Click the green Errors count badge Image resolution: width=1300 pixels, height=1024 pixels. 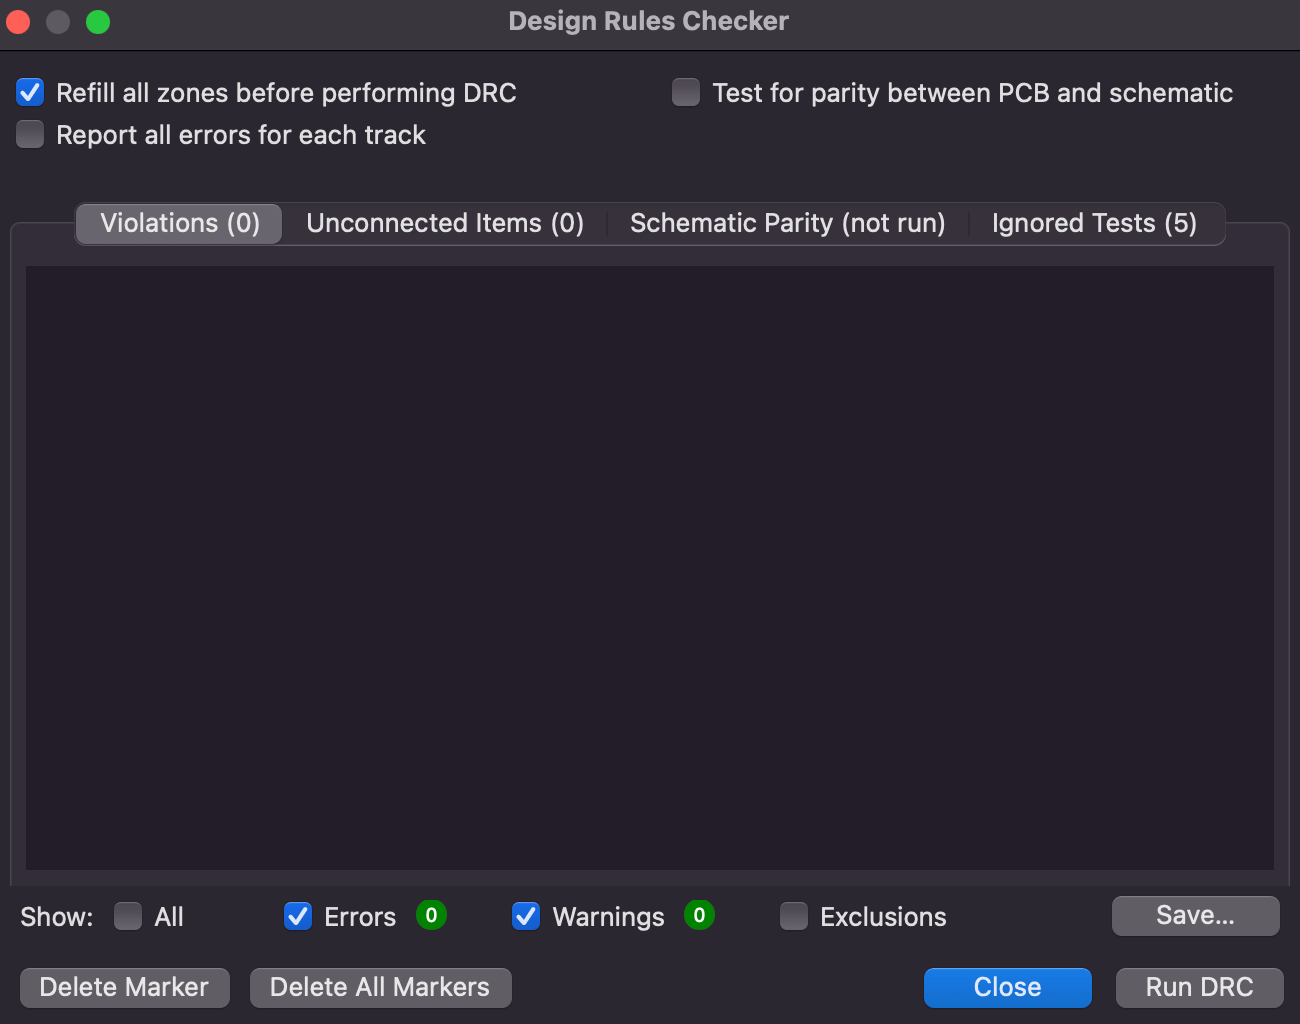pyautogui.click(x=431, y=915)
